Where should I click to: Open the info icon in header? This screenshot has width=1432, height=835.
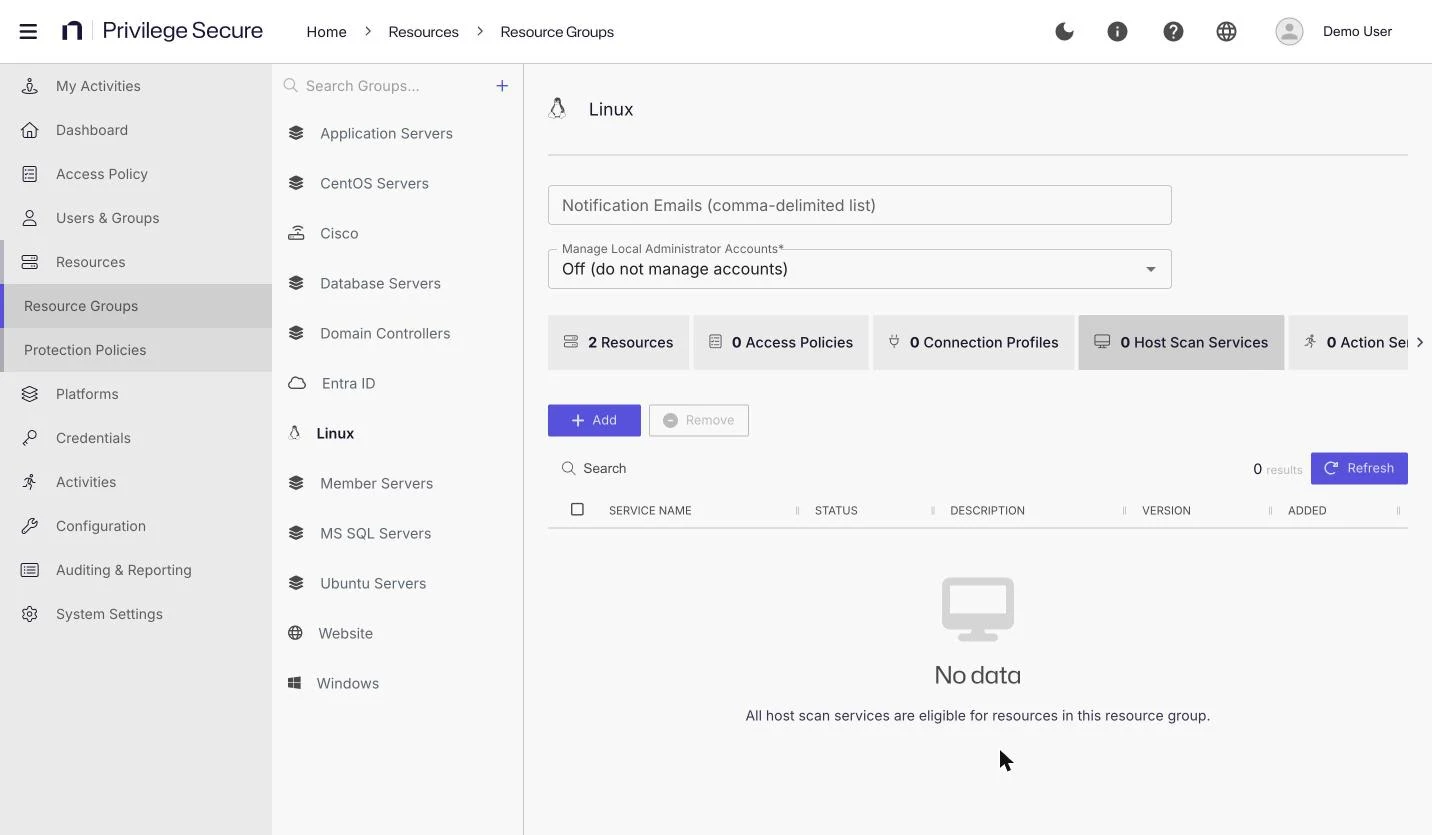[x=1117, y=31]
